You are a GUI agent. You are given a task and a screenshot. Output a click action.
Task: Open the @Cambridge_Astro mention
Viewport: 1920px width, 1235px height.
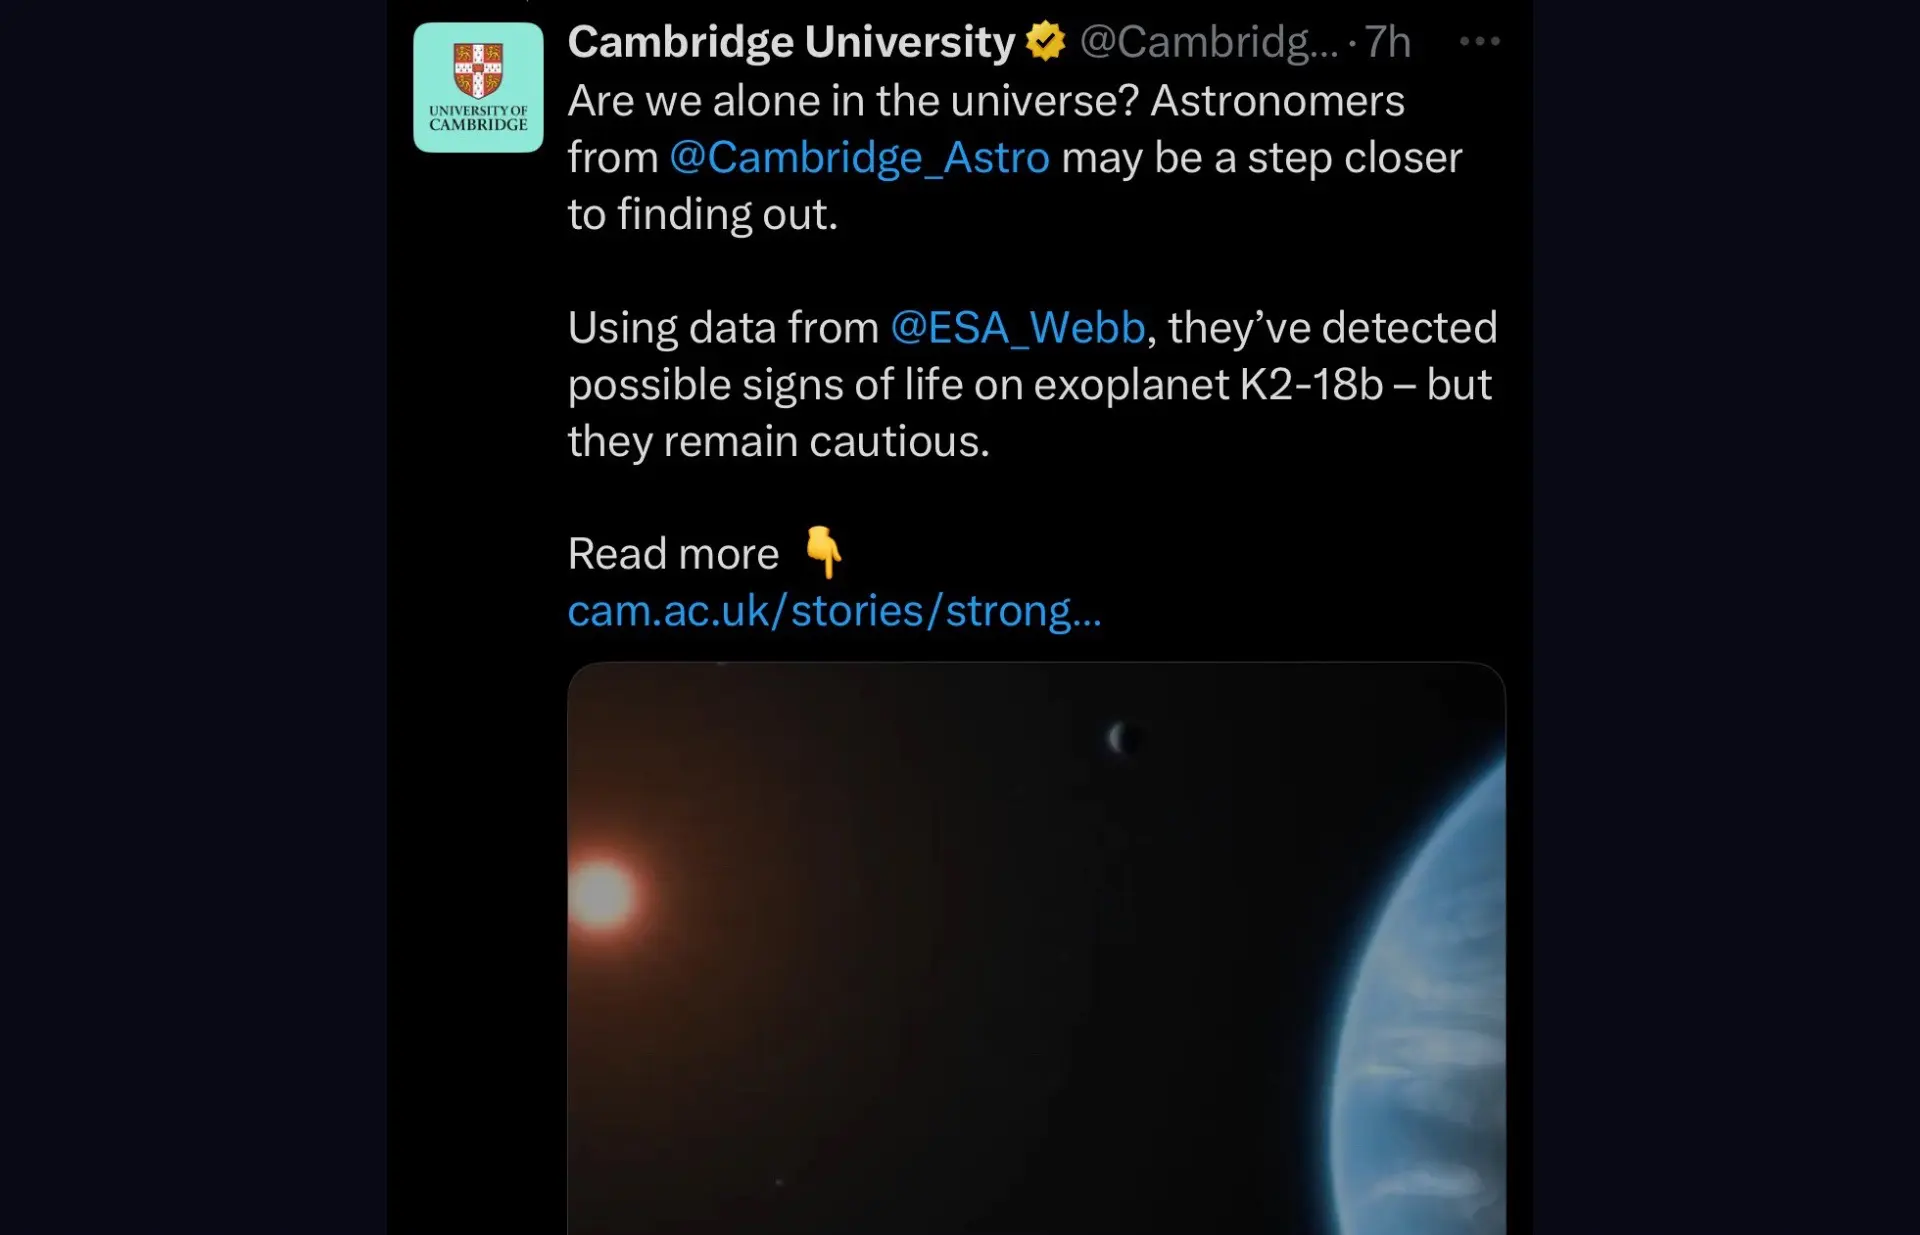point(859,158)
